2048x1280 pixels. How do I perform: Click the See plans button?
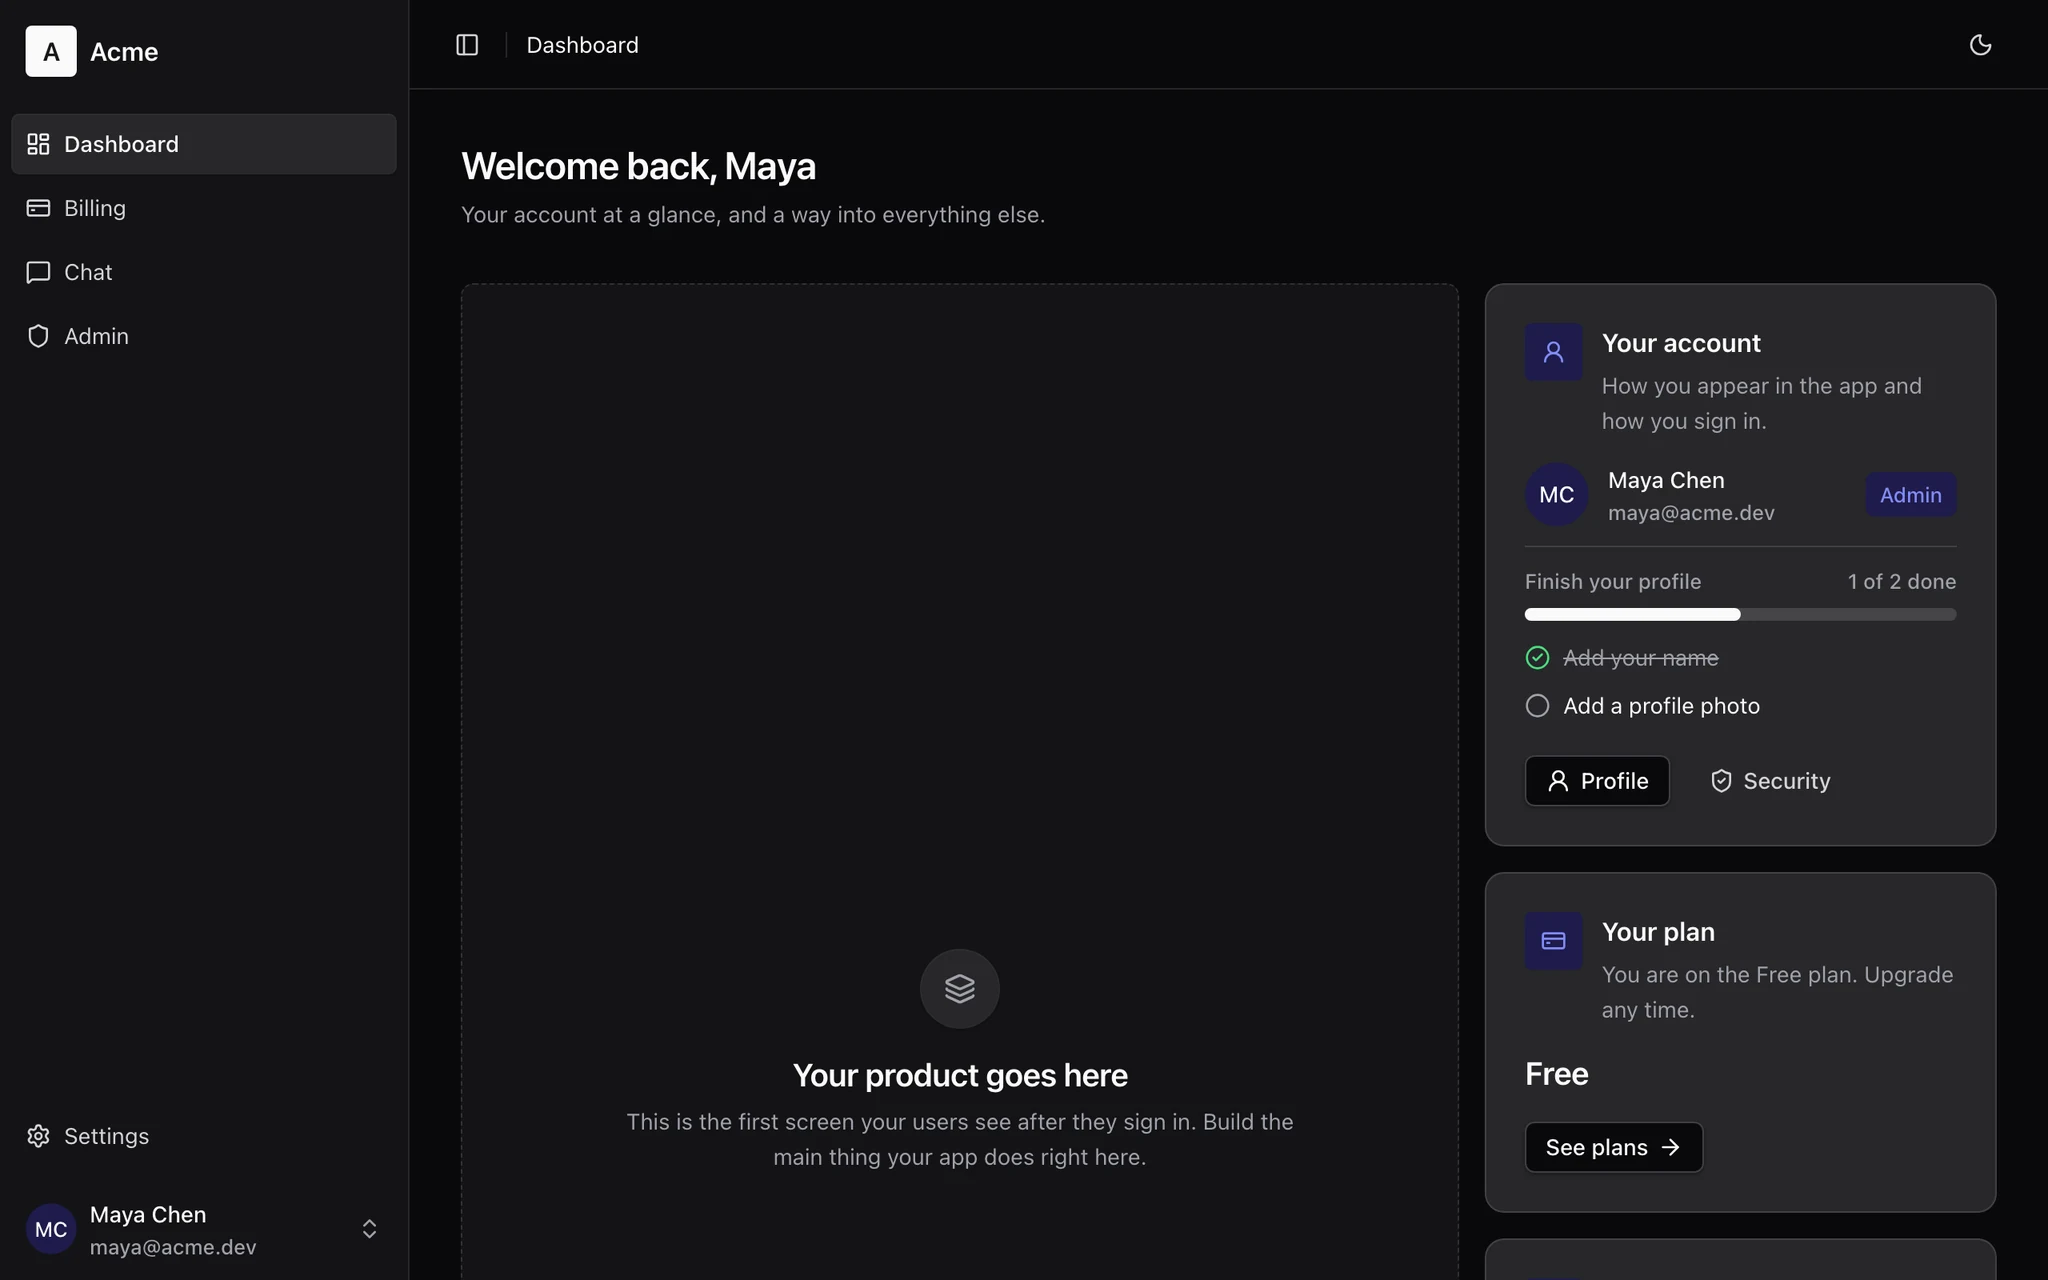1613,1147
